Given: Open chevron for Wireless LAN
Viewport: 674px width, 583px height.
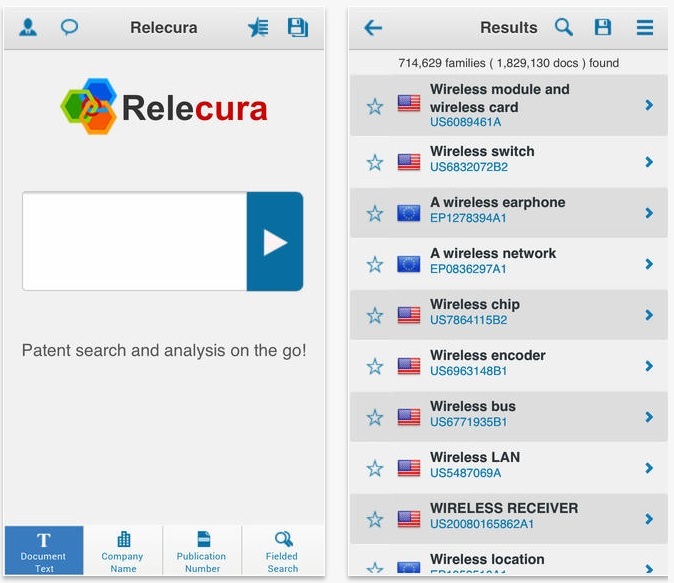Looking at the screenshot, I should tap(649, 467).
